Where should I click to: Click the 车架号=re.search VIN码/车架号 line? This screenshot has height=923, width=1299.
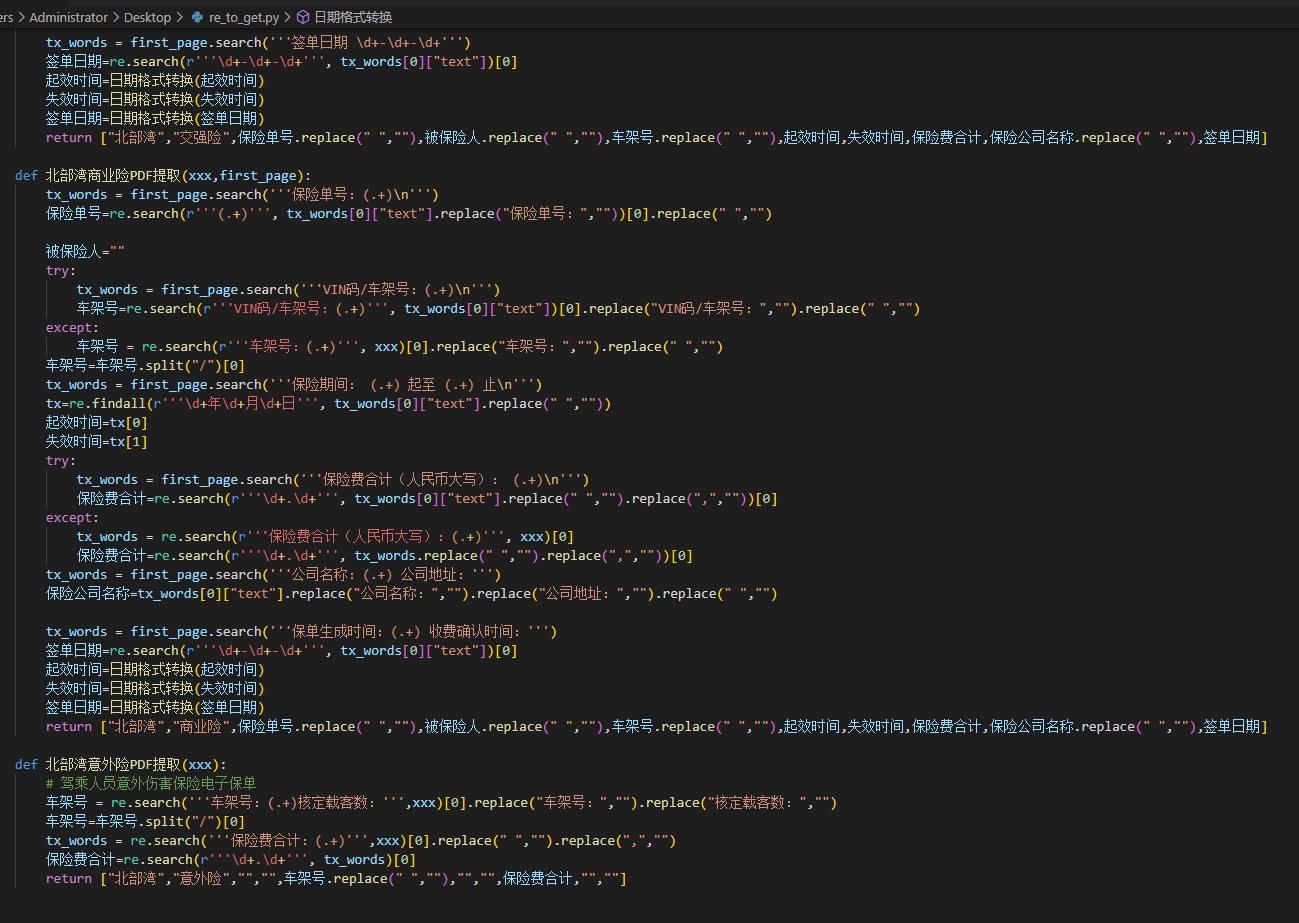click(498, 308)
